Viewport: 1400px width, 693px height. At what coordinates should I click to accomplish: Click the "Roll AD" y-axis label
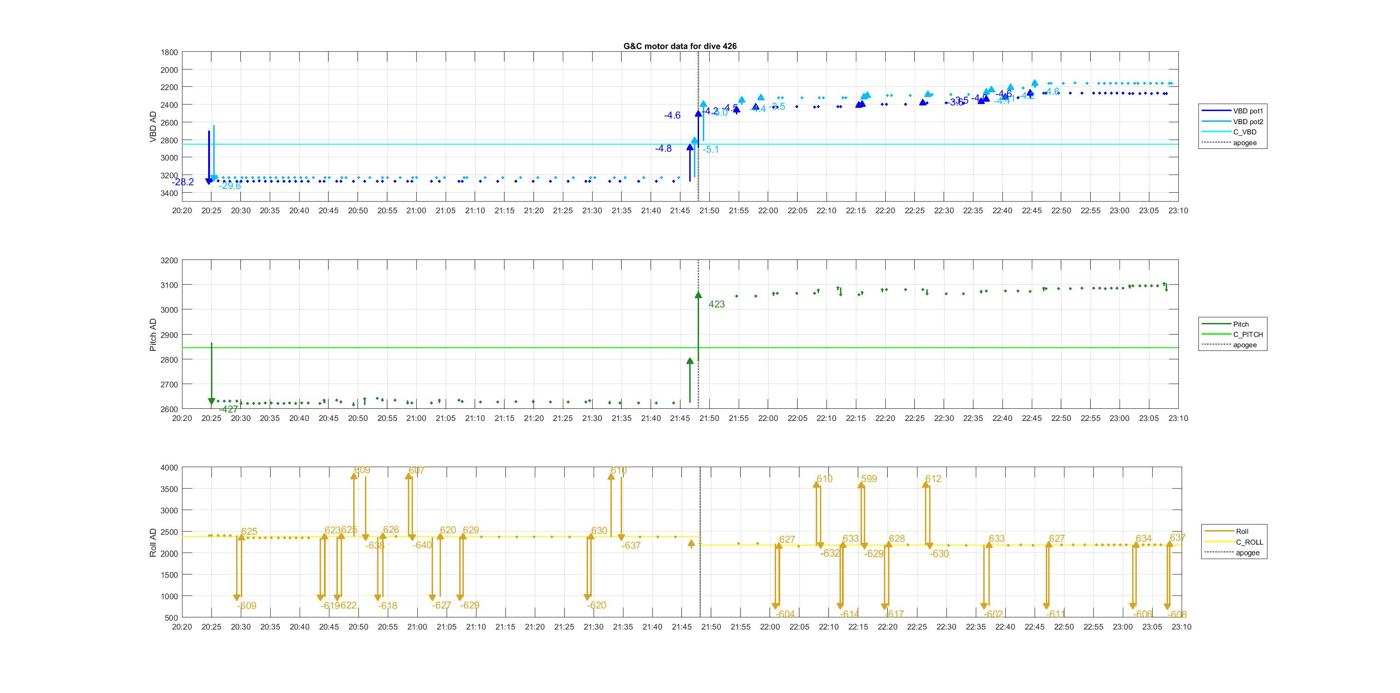click(x=154, y=542)
